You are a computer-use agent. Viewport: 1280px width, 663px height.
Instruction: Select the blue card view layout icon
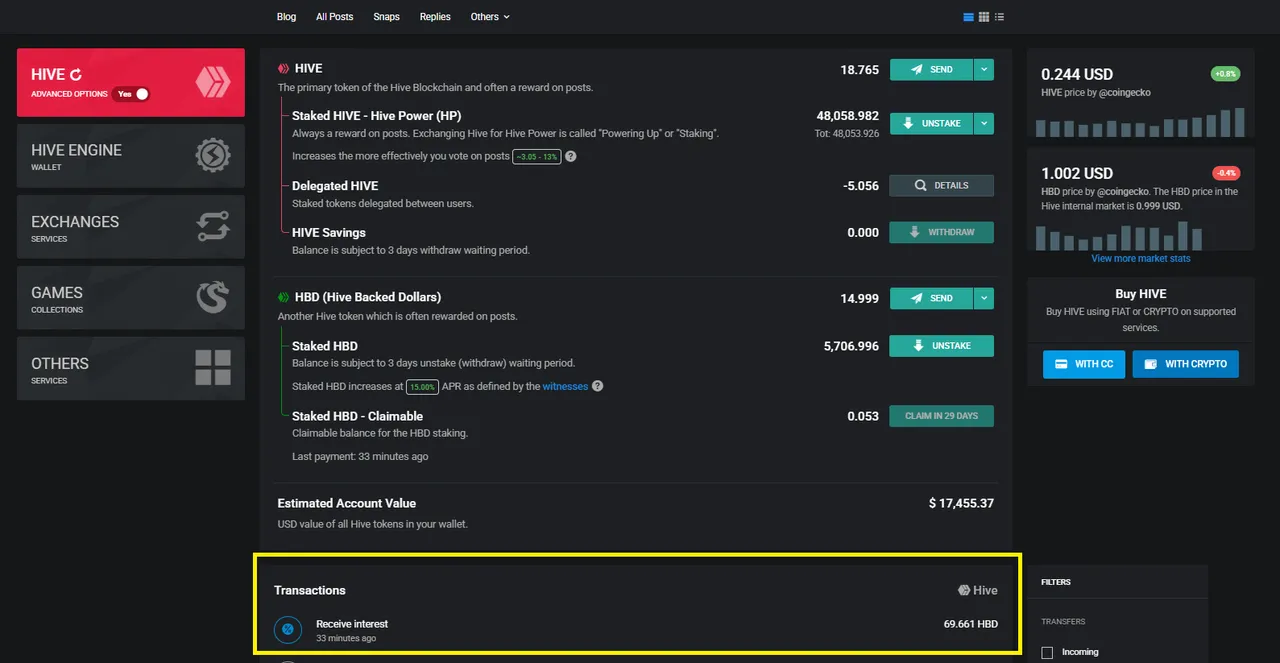click(968, 17)
